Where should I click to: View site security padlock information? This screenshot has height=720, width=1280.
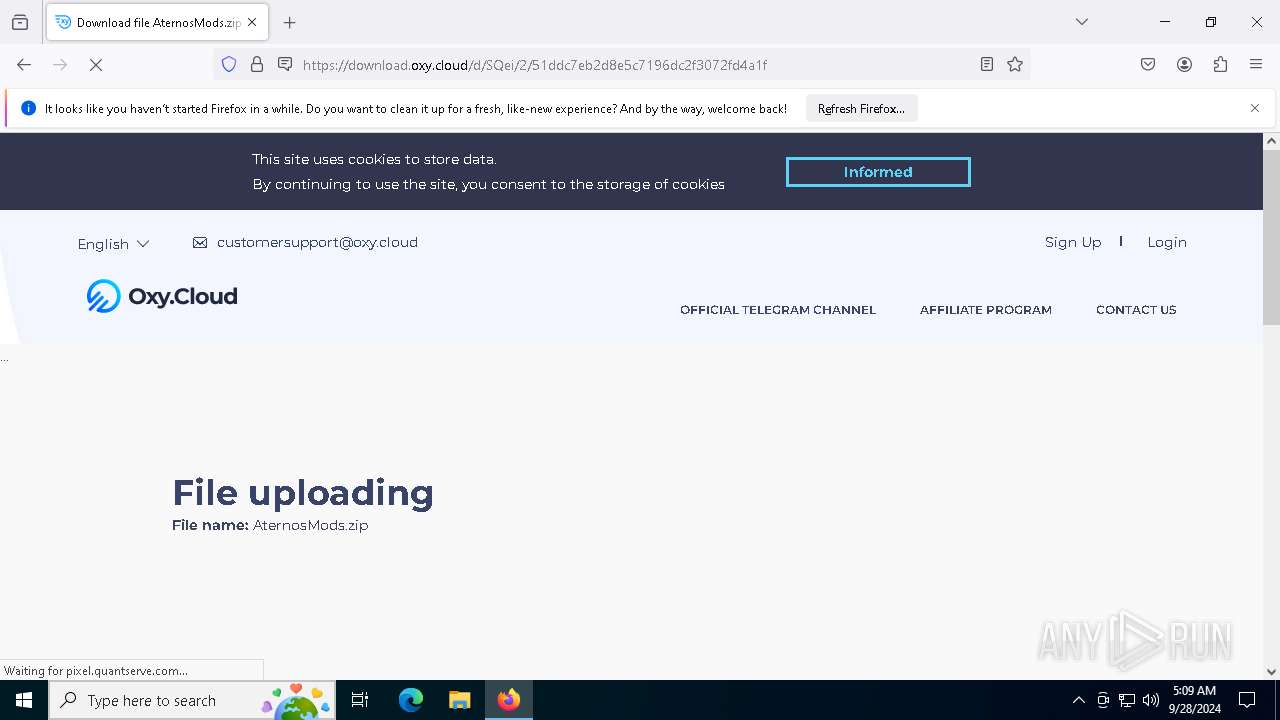click(257, 65)
